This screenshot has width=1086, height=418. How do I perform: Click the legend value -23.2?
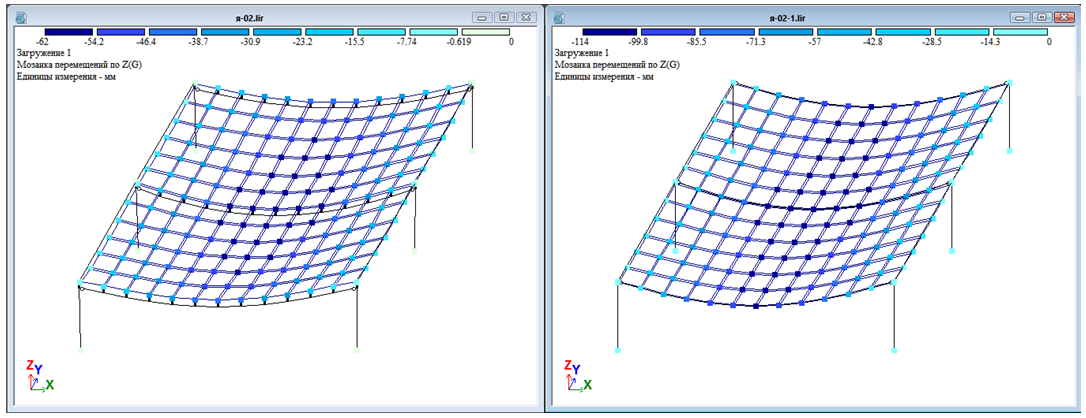click(x=303, y=42)
